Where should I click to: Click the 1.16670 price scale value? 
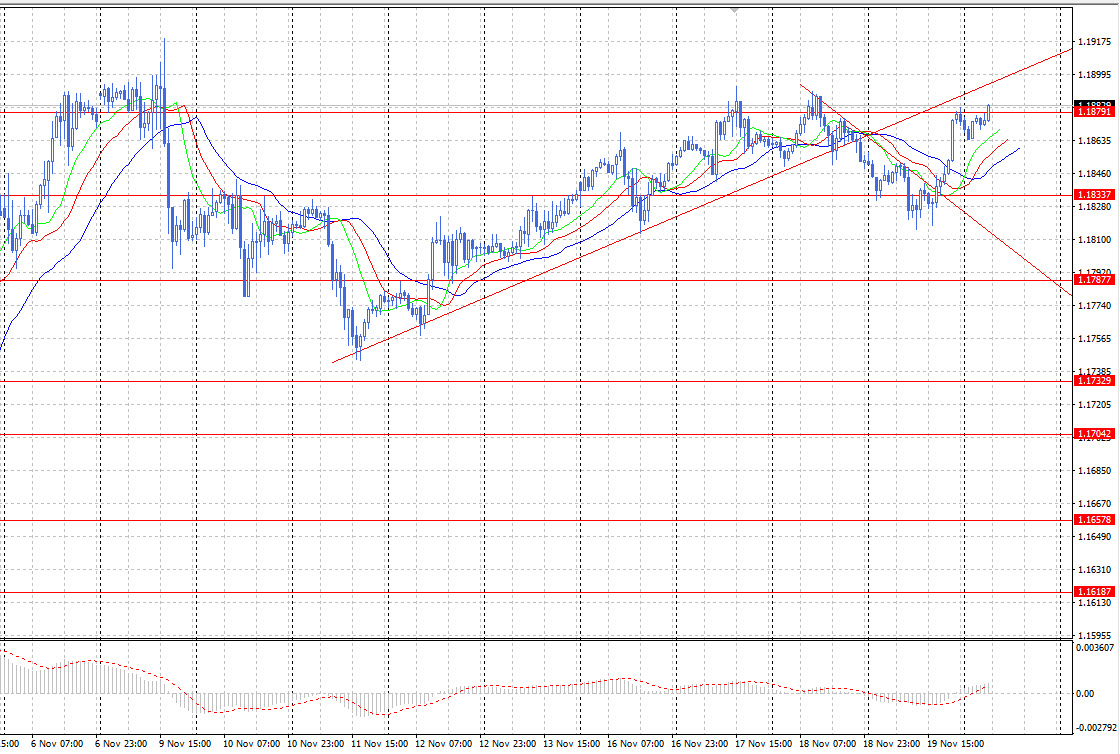click(1094, 503)
